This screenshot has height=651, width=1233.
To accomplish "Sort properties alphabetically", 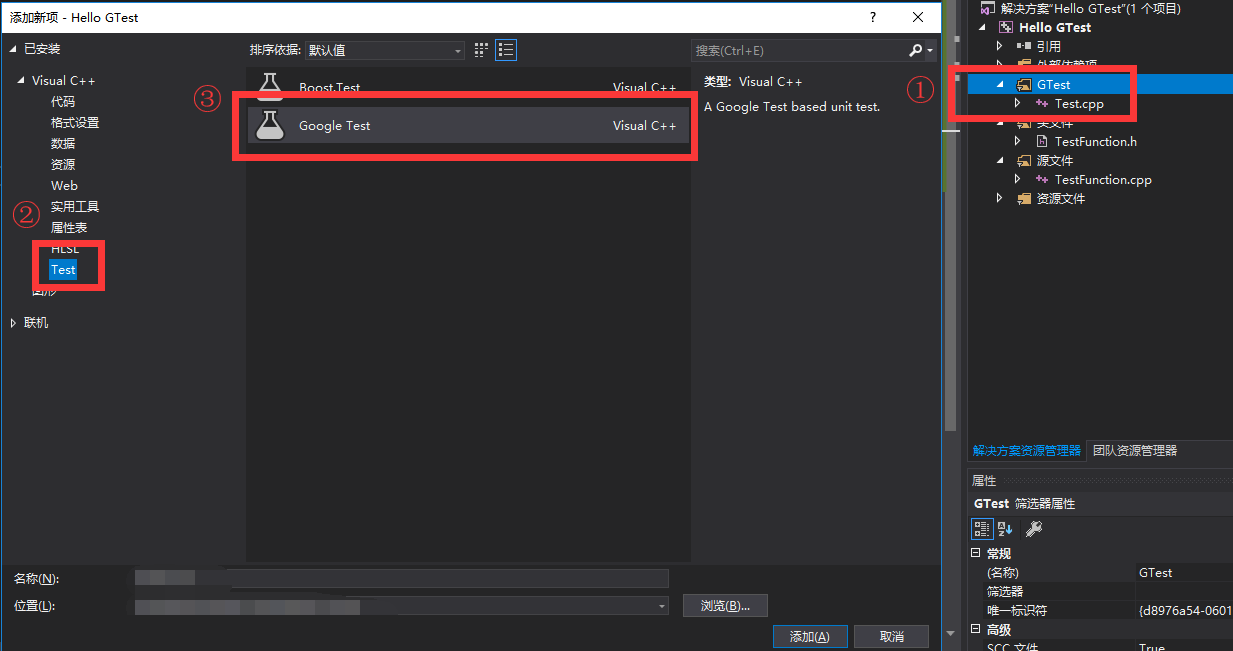I will pos(1005,528).
